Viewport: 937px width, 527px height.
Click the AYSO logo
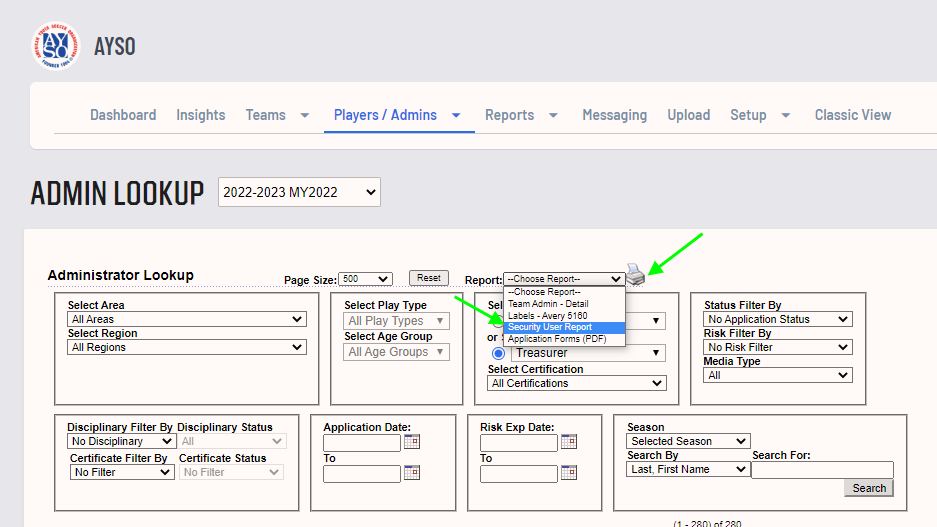(55, 46)
